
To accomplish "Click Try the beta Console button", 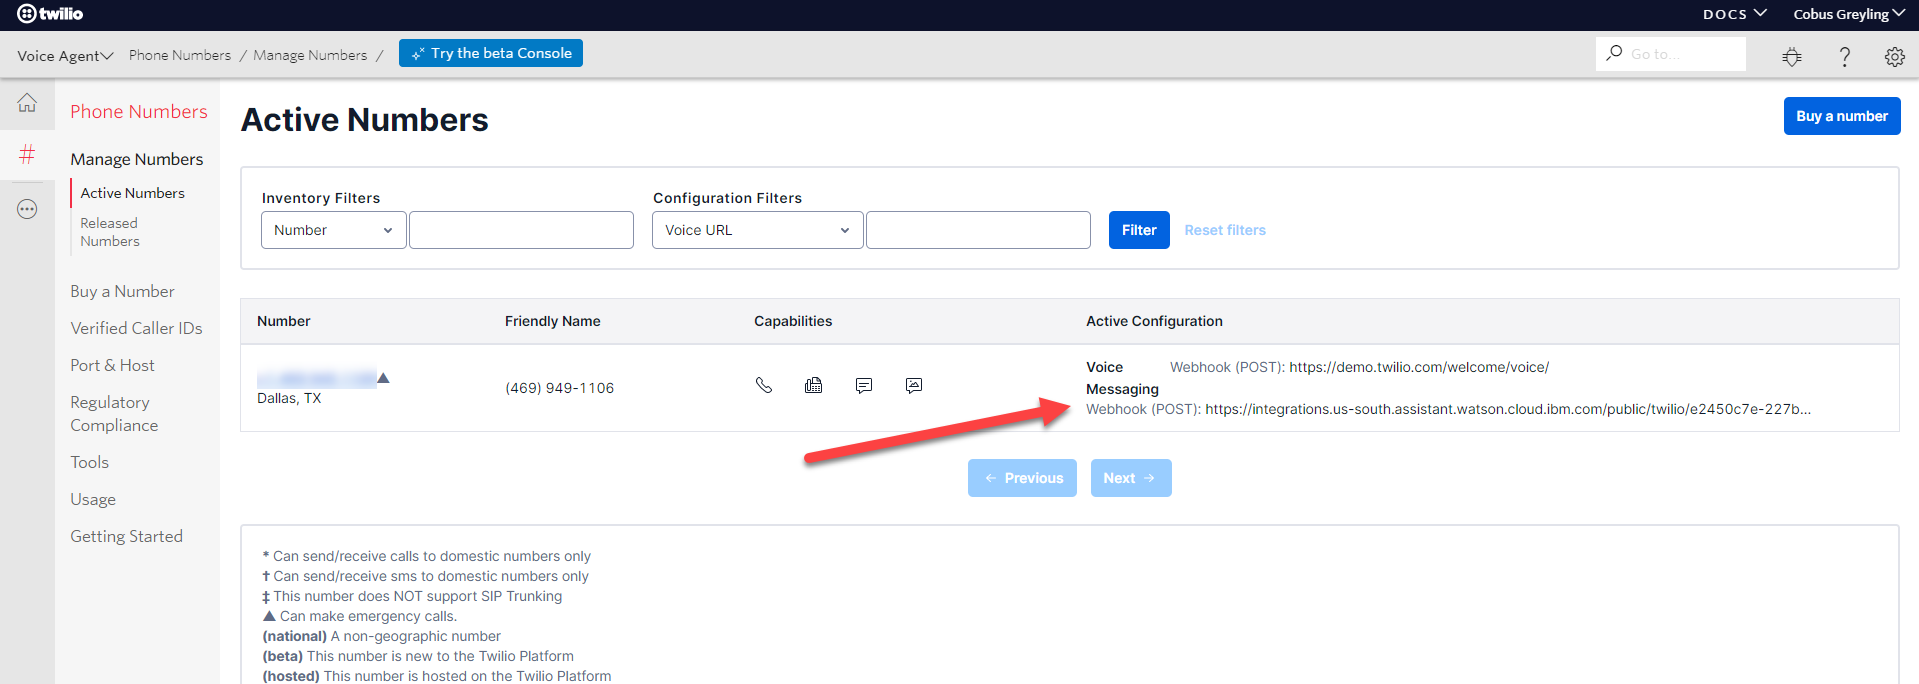I will pos(491,53).
